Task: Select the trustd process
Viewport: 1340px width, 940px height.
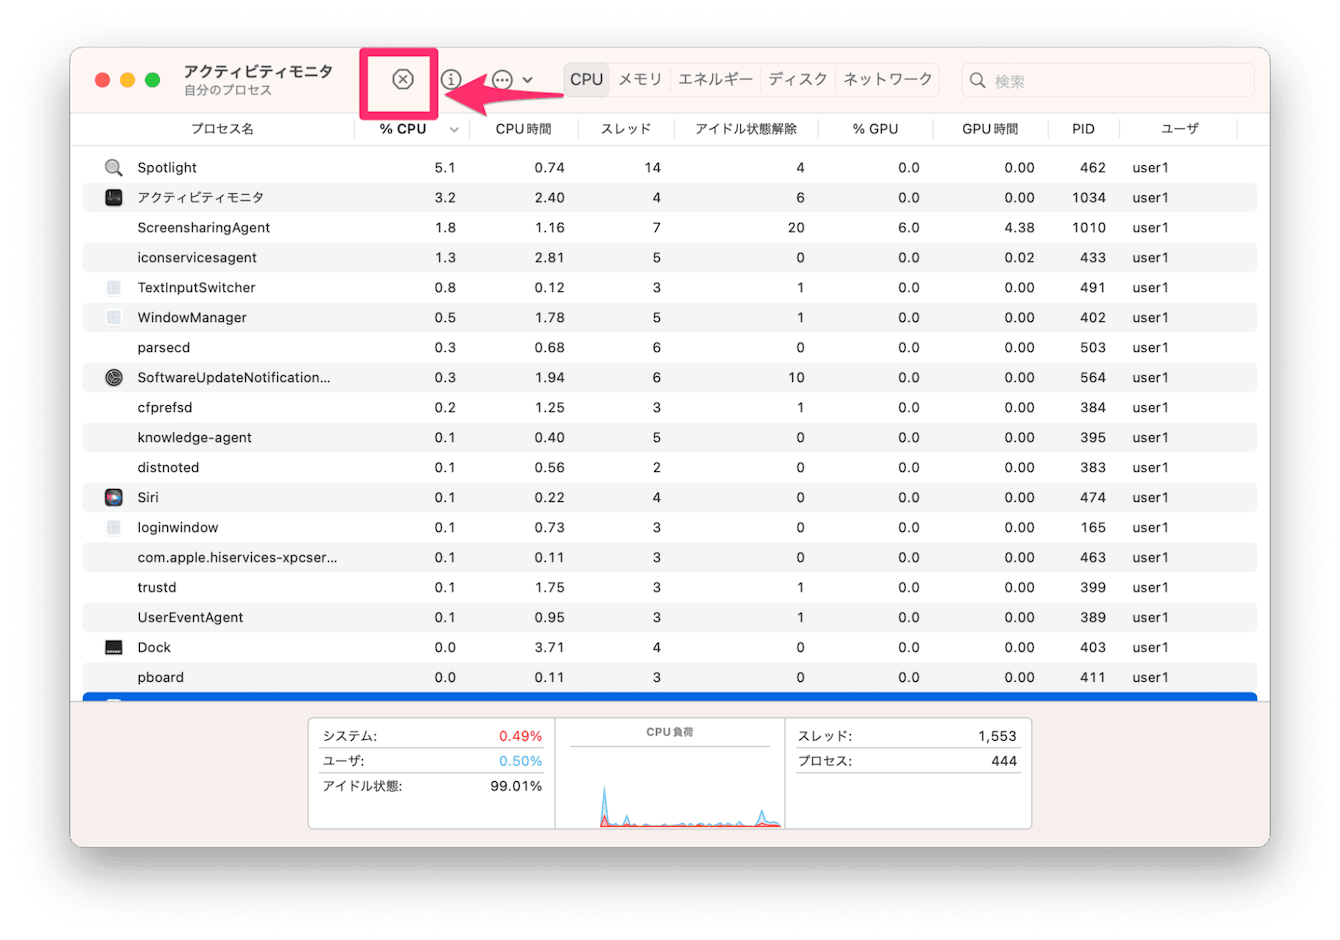Action: click(x=669, y=588)
